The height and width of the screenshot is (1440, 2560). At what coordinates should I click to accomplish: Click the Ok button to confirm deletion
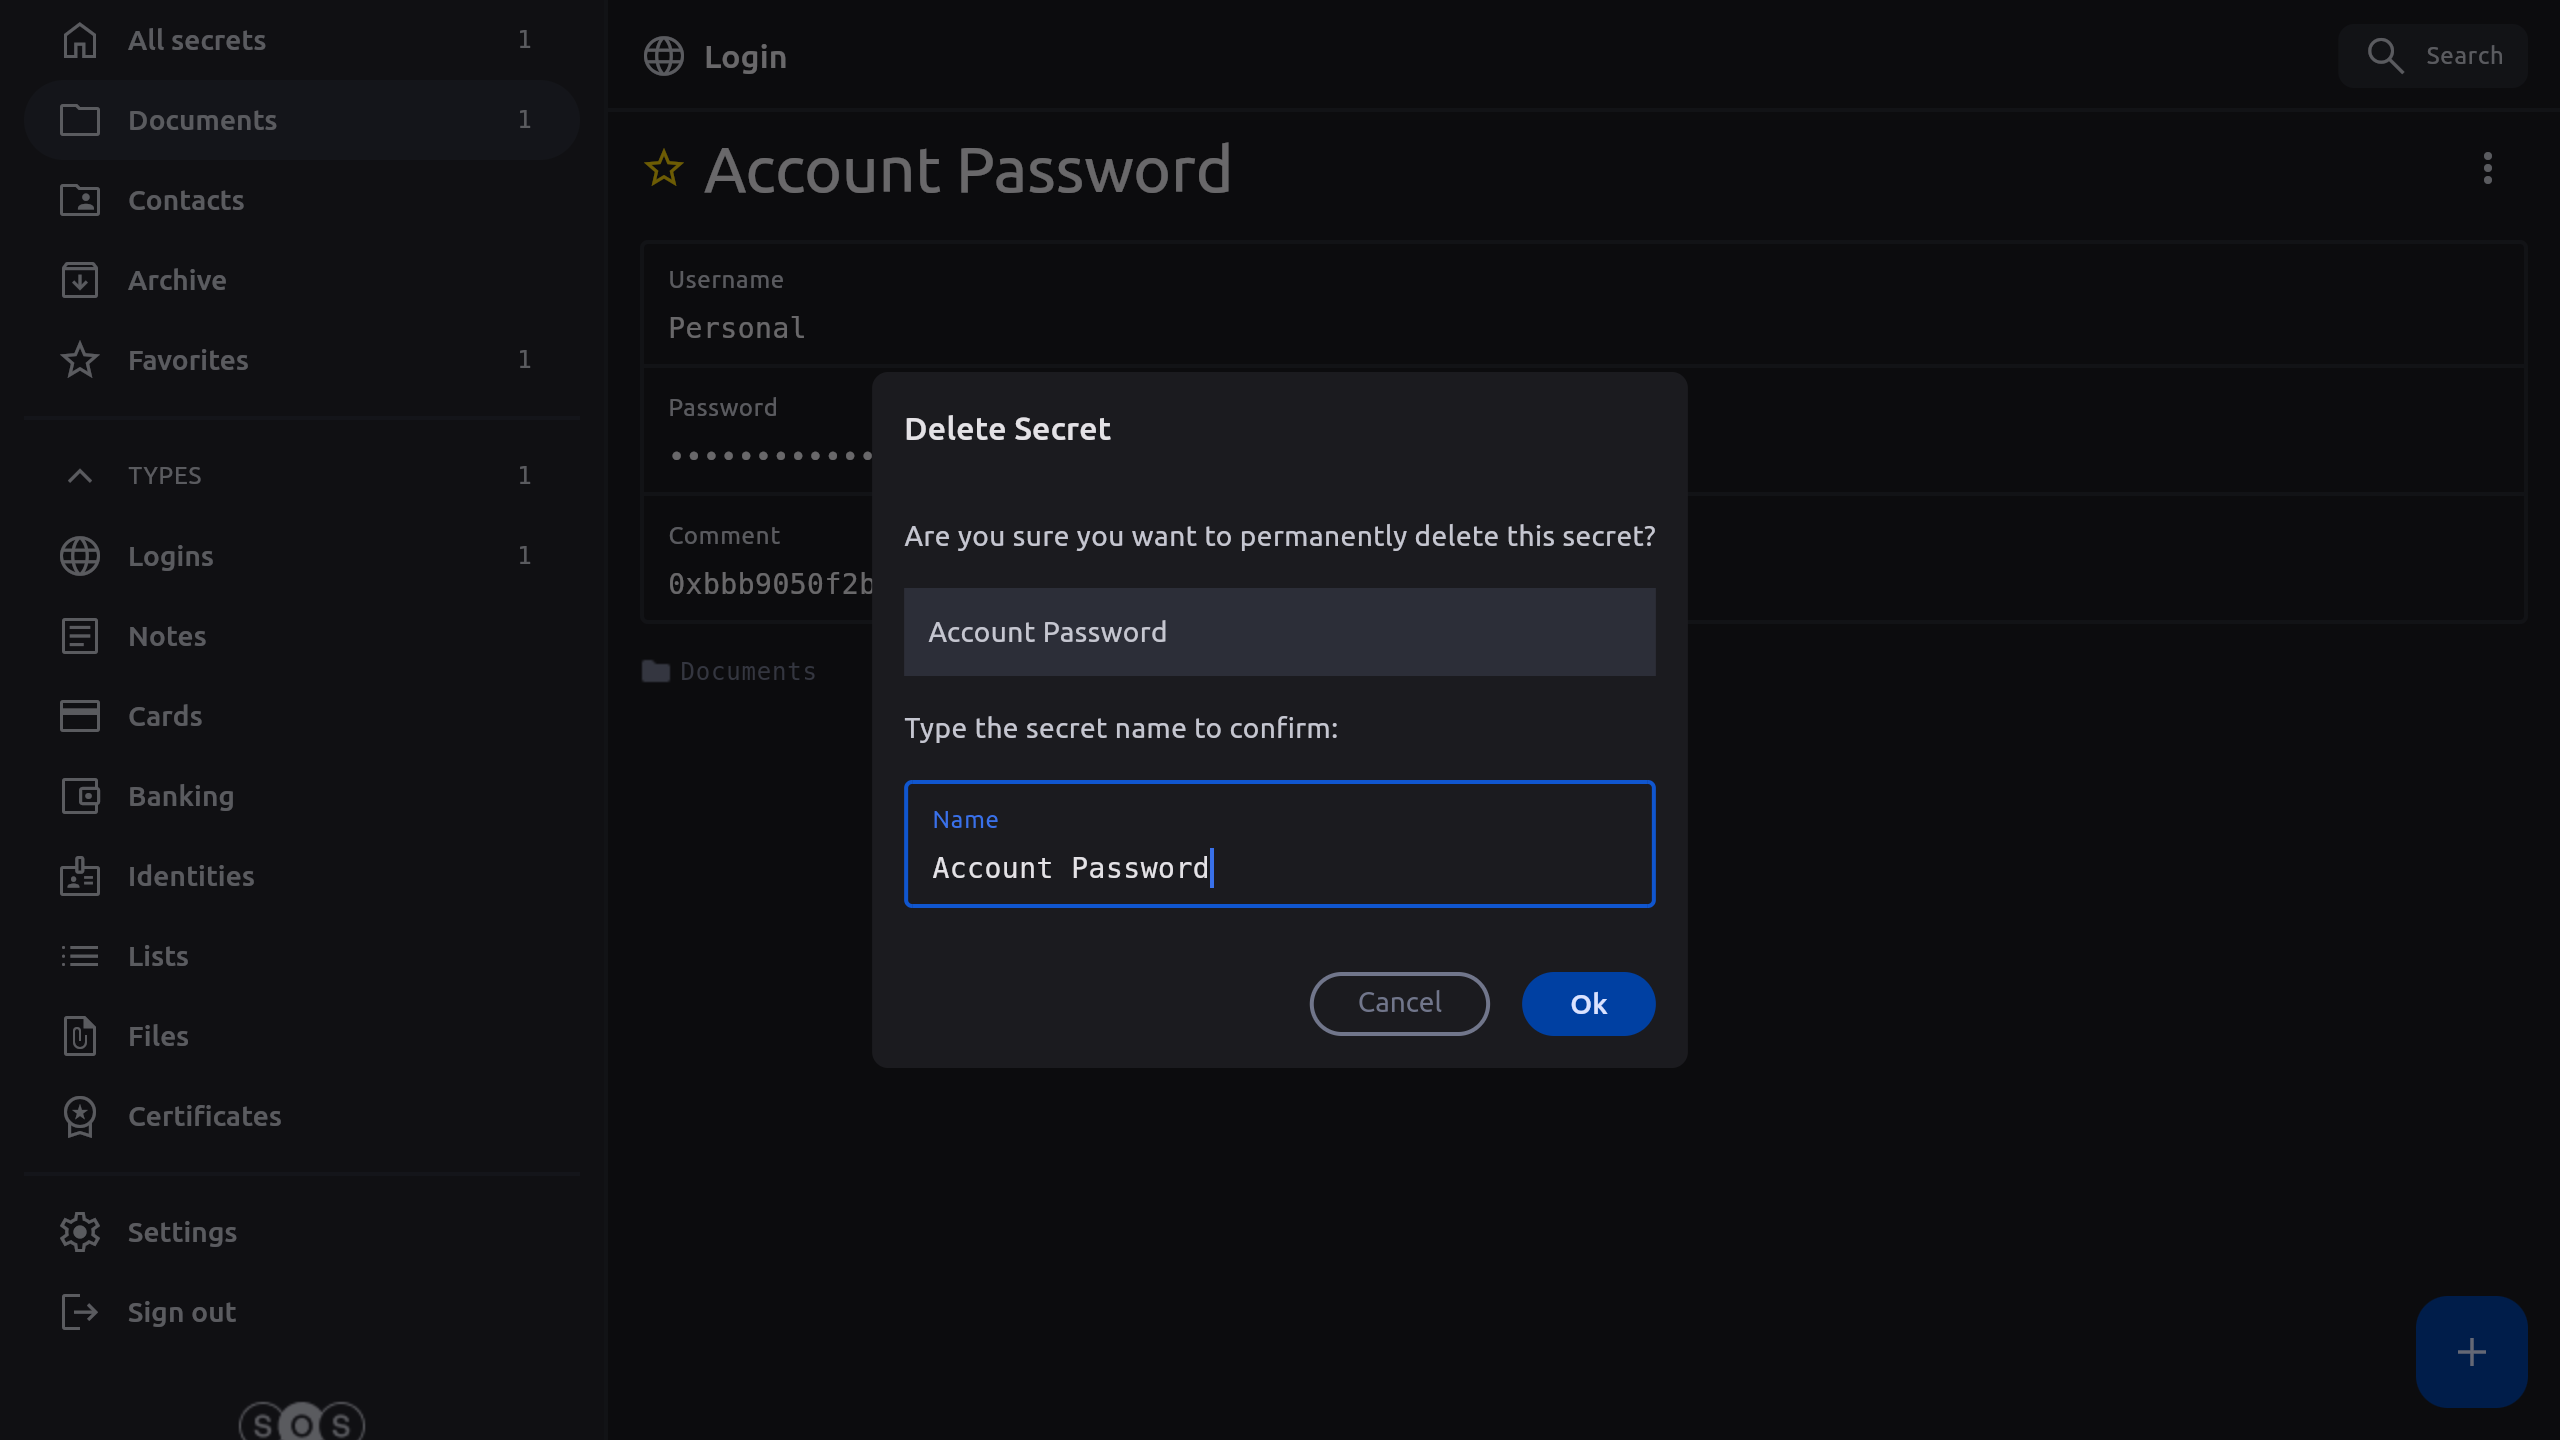click(x=1588, y=1003)
